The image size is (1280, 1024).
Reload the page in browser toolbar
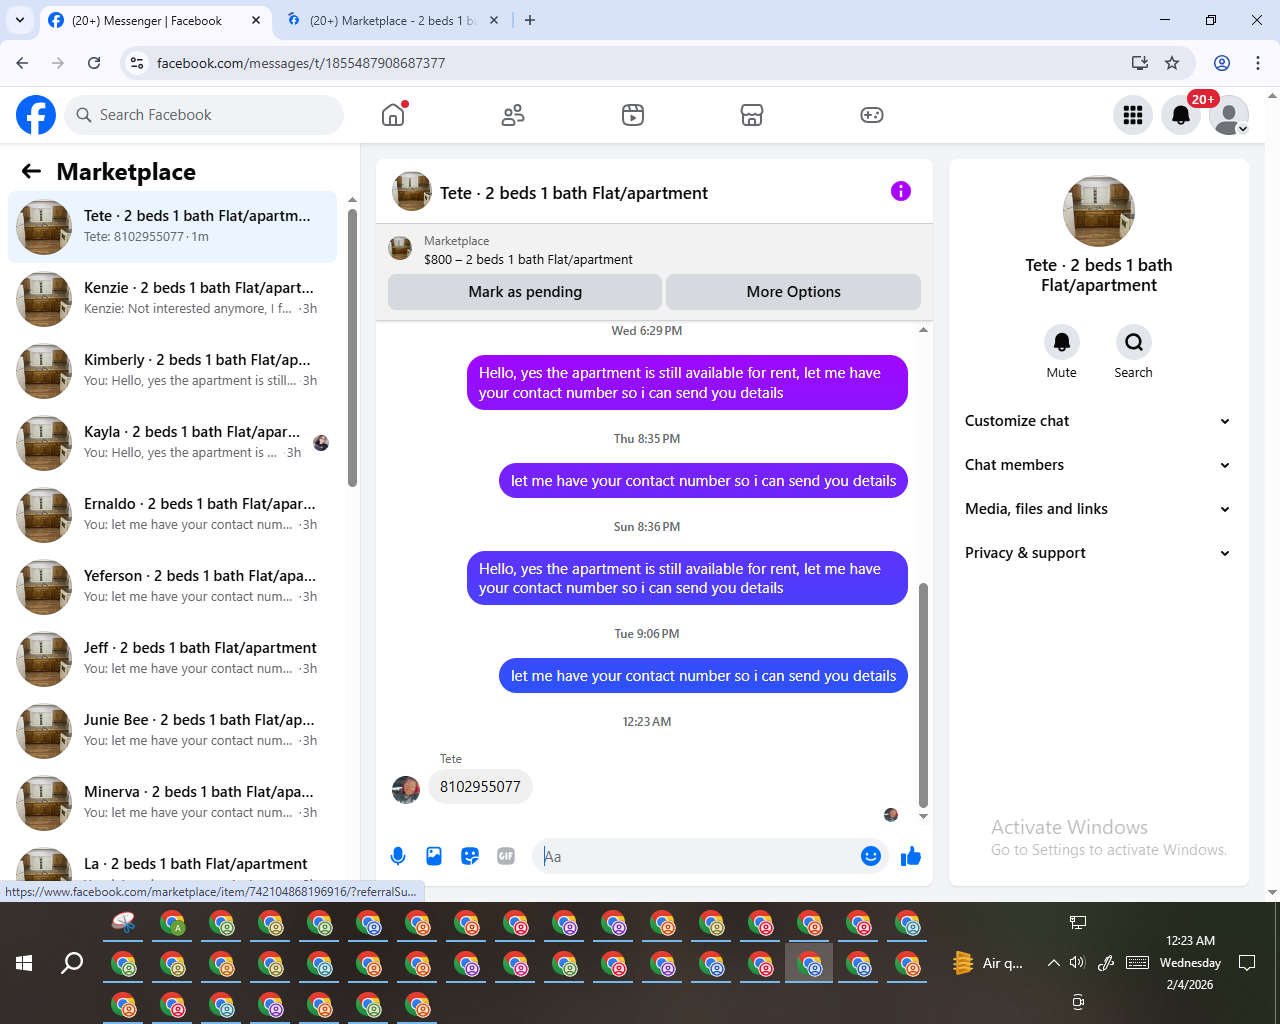(94, 63)
